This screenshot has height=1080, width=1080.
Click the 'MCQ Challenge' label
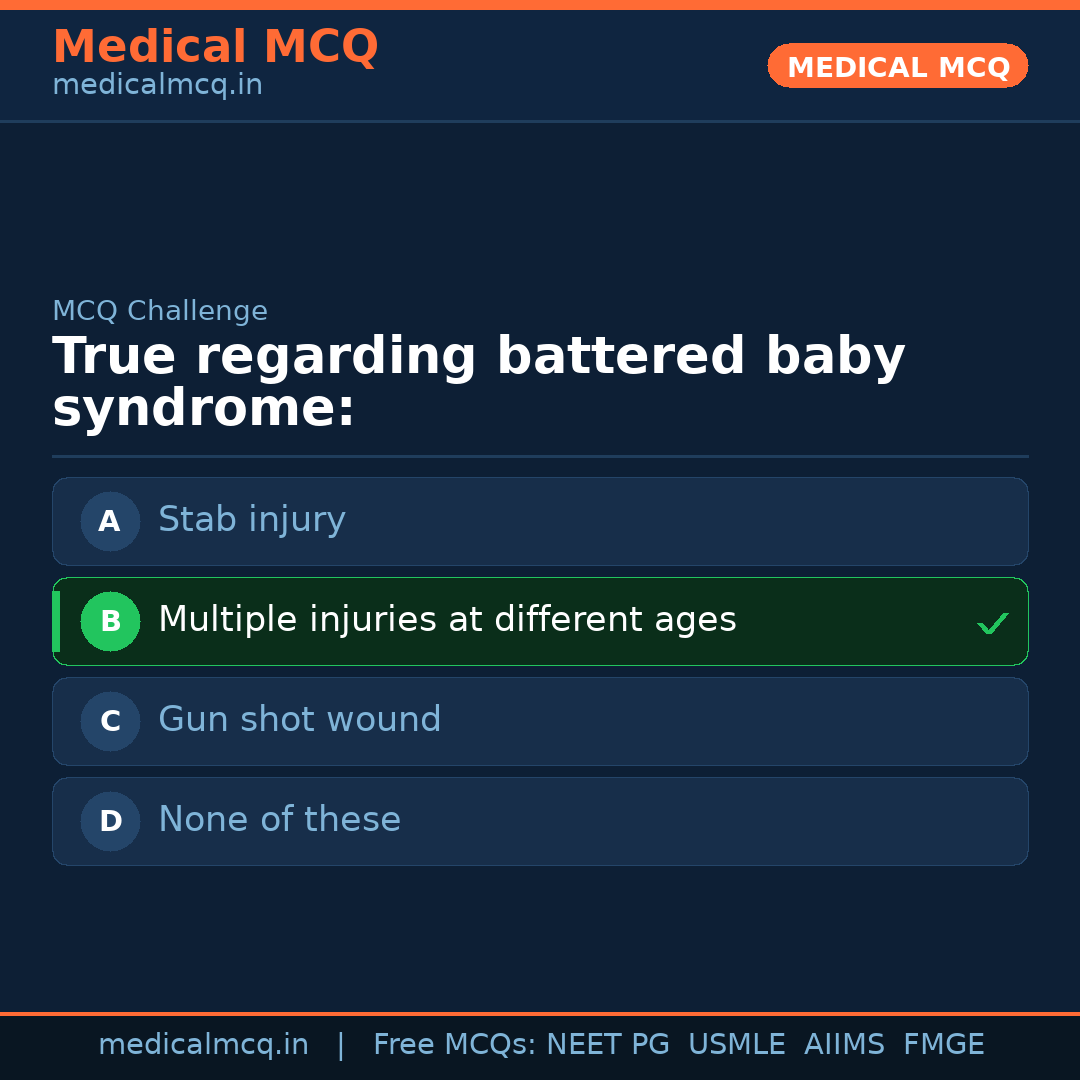160,311
